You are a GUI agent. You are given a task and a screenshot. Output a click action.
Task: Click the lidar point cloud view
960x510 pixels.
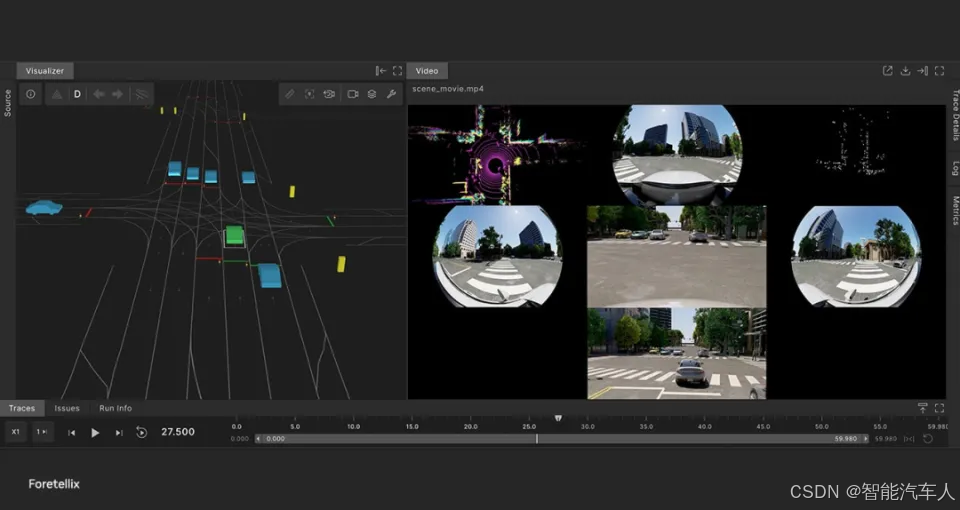[x=497, y=155]
